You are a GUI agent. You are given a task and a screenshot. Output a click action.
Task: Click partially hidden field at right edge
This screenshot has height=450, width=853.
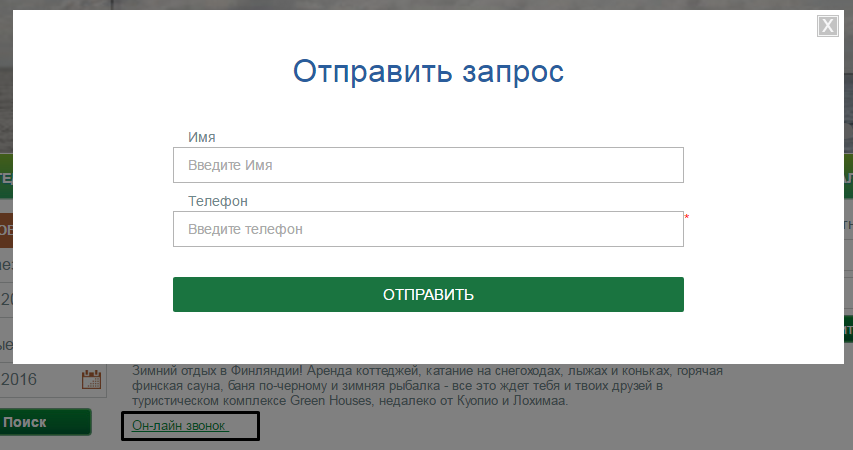(848, 328)
